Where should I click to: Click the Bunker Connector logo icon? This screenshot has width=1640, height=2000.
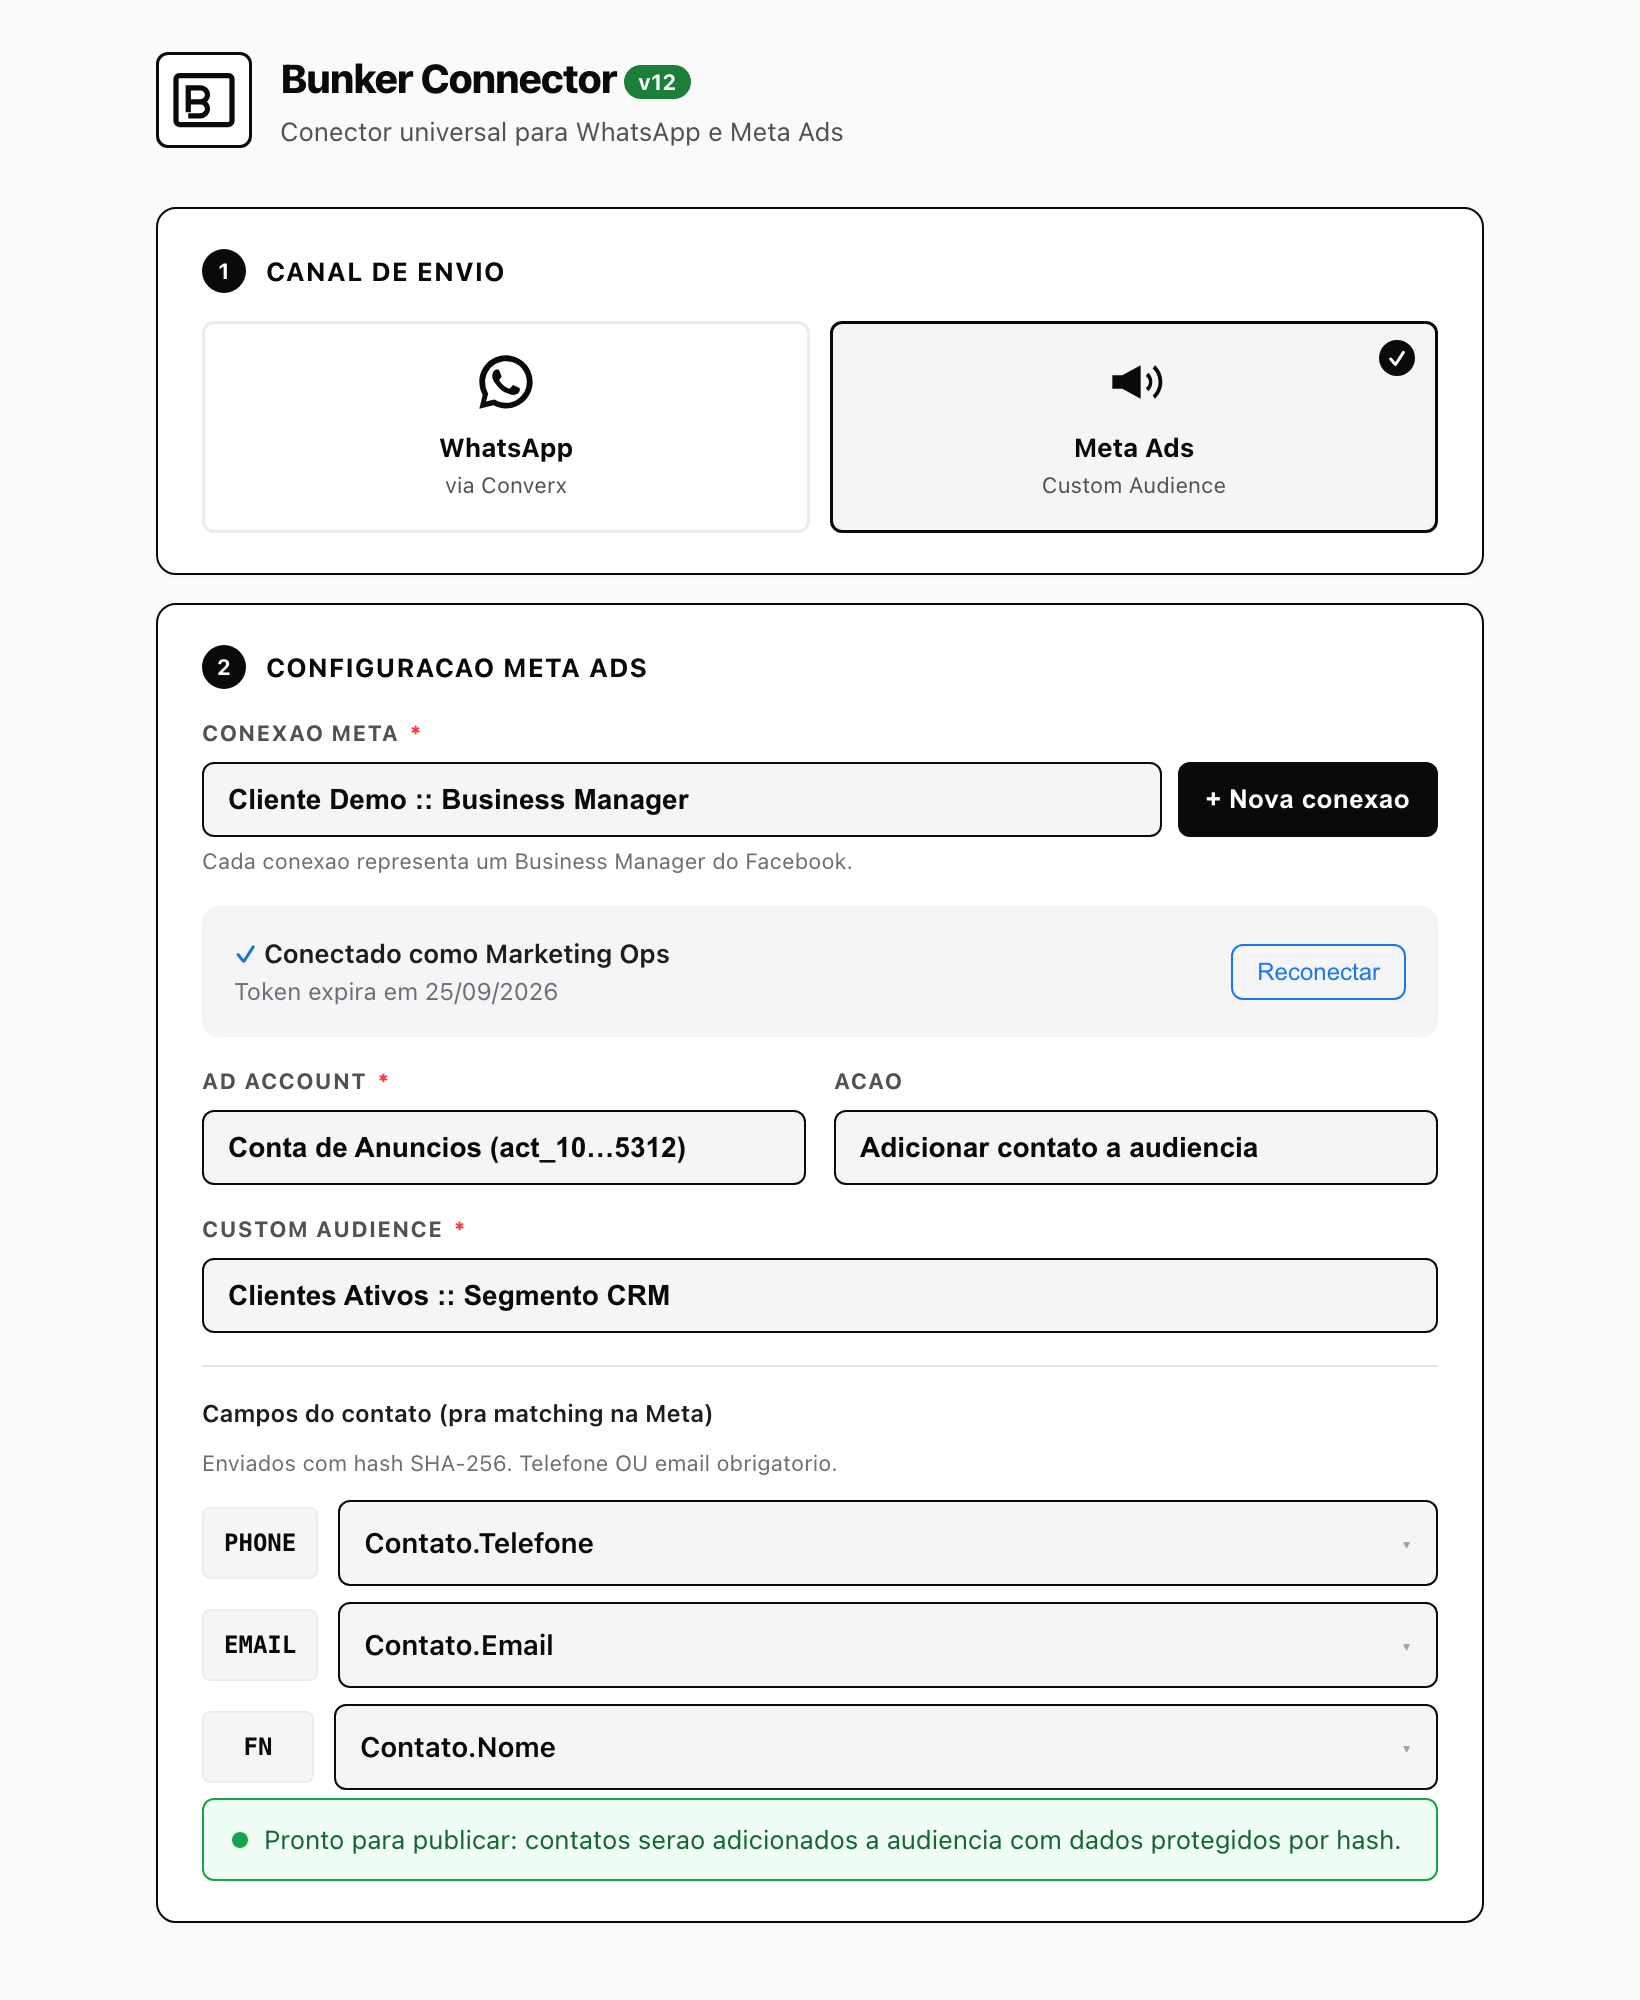(204, 100)
